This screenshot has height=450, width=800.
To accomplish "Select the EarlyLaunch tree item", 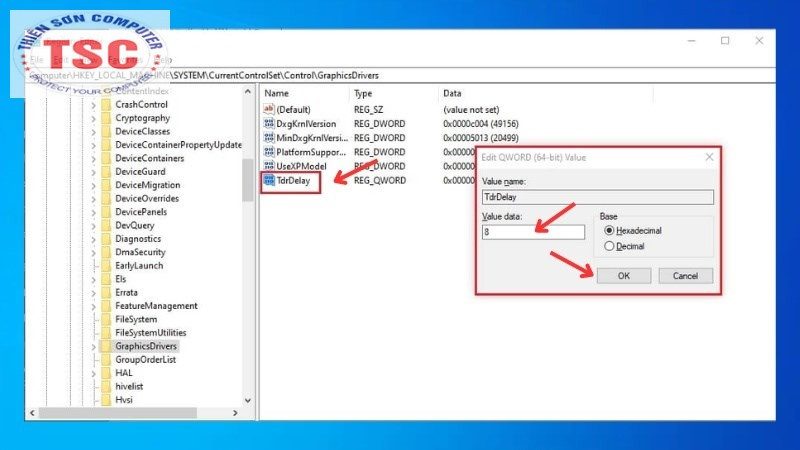I will (139, 265).
